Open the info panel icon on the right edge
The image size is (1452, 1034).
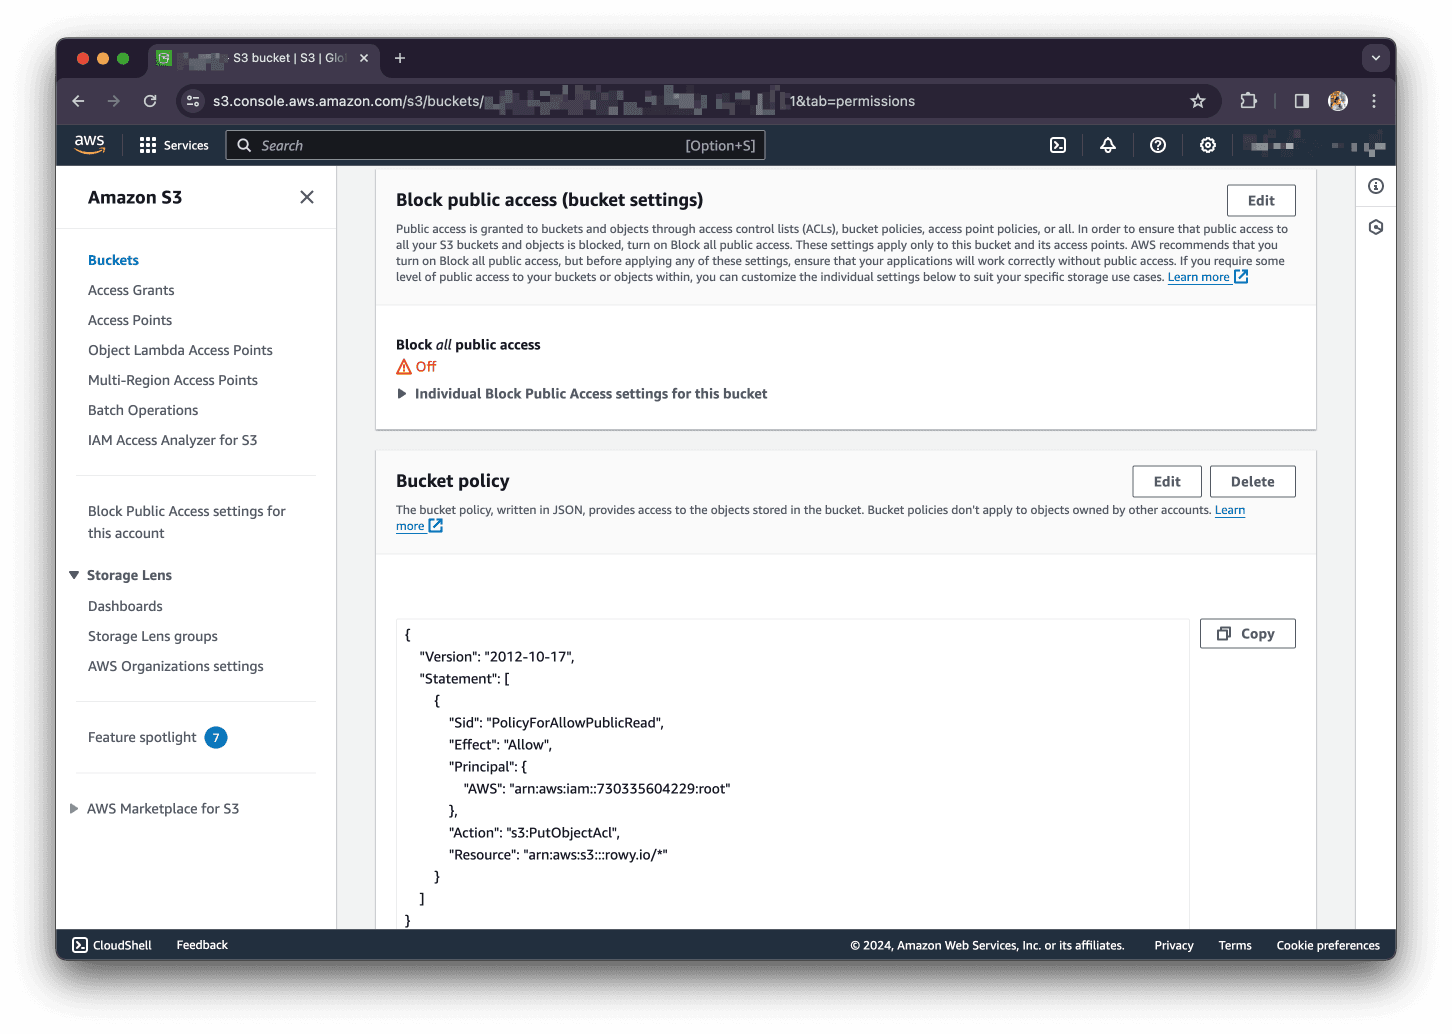(1375, 186)
